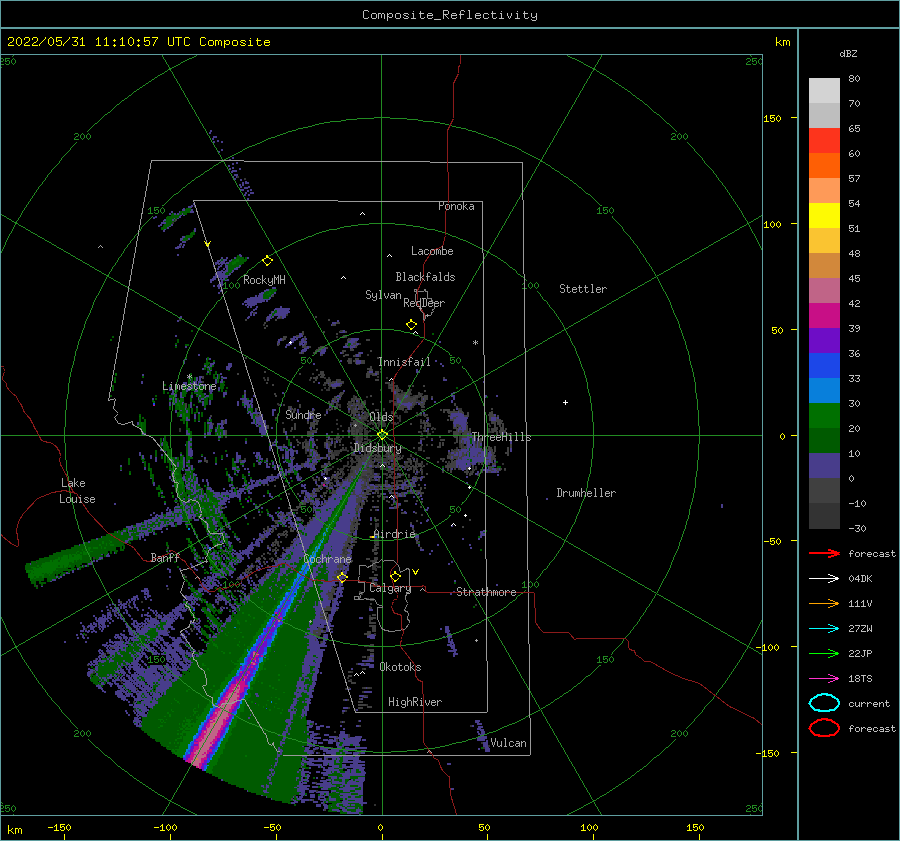Click the orange 111V arrow in the legend
Screen dimensions: 900x841
[x=824, y=603]
